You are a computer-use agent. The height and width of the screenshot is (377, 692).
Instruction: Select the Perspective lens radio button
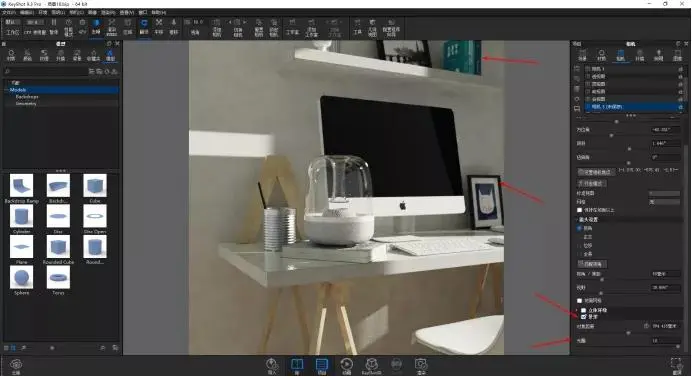click(579, 228)
